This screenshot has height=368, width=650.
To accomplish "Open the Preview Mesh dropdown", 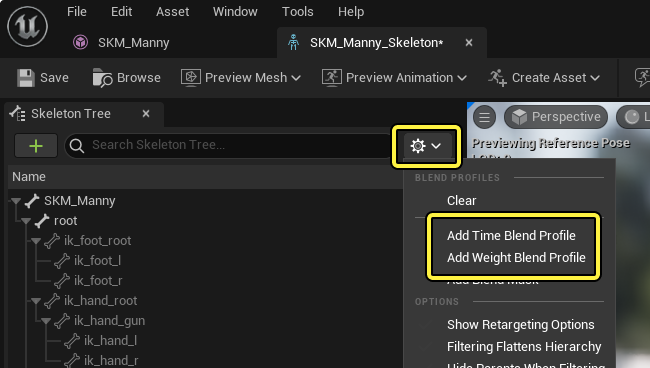I will pyautogui.click(x=240, y=77).
